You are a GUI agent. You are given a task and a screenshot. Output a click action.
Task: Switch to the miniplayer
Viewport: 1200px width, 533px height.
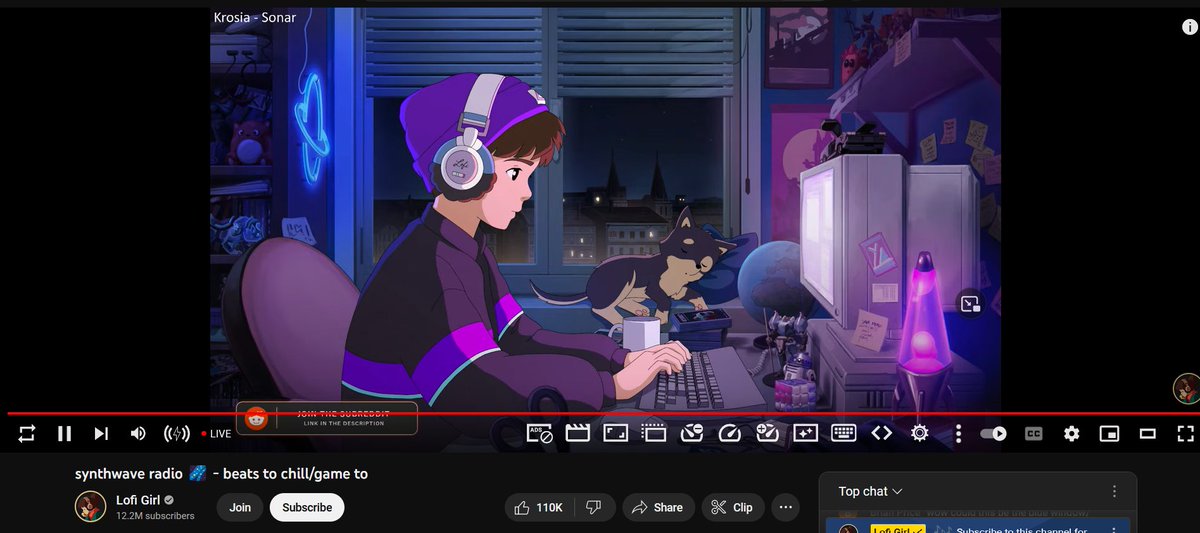pos(1109,433)
